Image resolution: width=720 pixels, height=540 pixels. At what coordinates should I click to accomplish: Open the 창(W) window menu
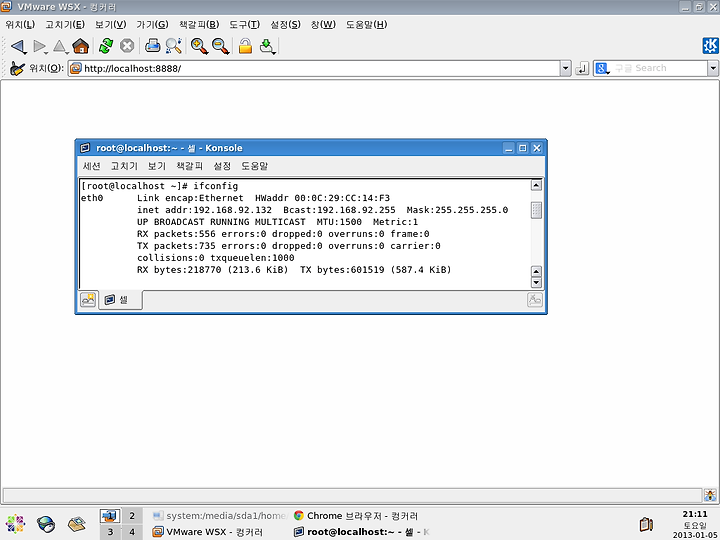(323, 24)
